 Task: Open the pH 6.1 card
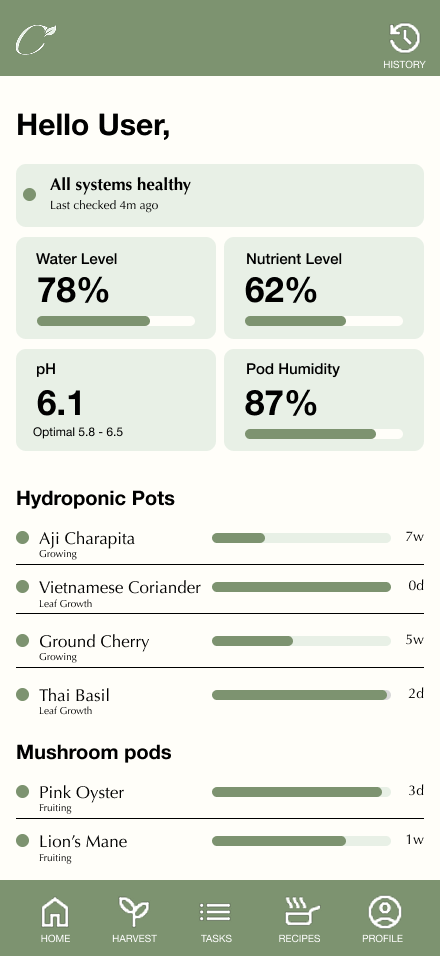(x=116, y=400)
